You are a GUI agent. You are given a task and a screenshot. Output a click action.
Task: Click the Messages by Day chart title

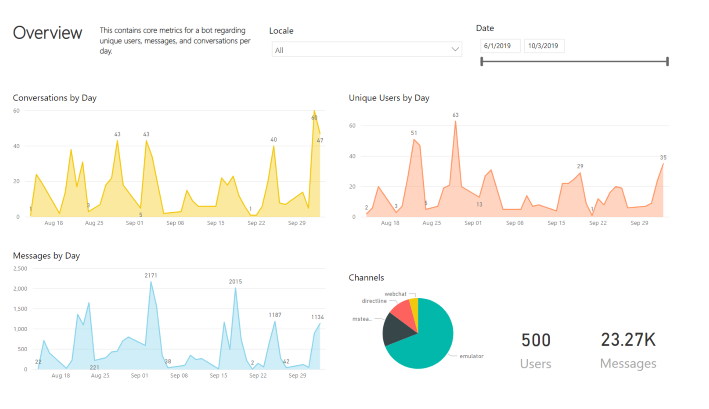46,256
